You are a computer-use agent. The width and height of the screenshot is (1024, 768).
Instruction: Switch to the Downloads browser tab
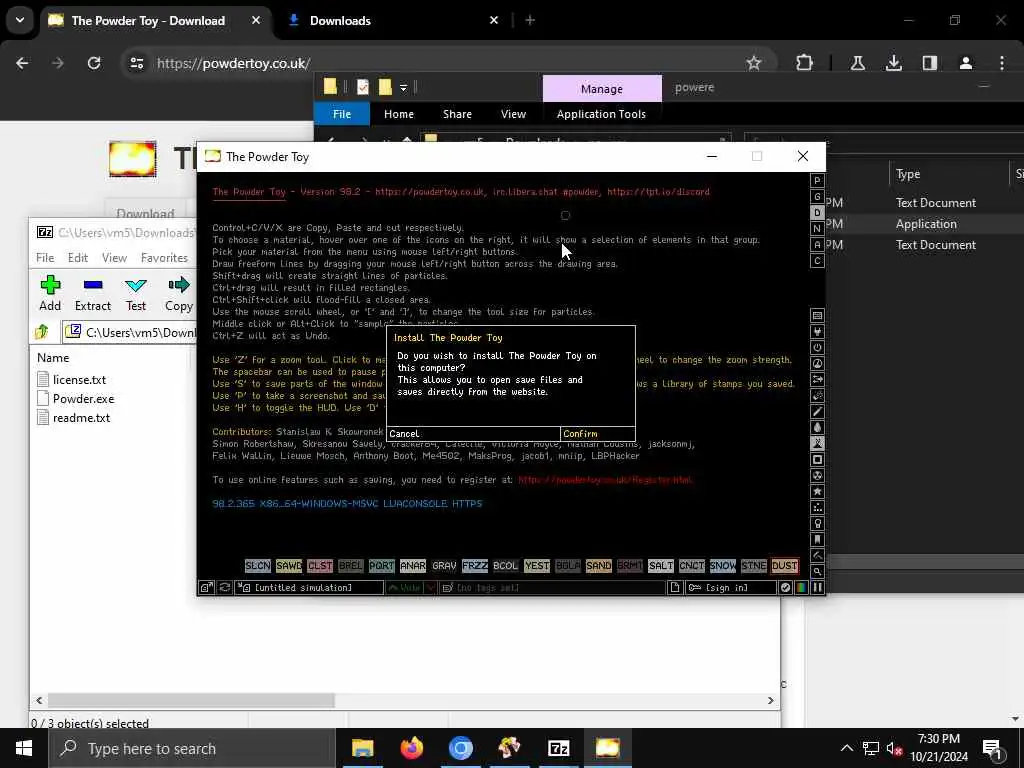click(x=393, y=20)
